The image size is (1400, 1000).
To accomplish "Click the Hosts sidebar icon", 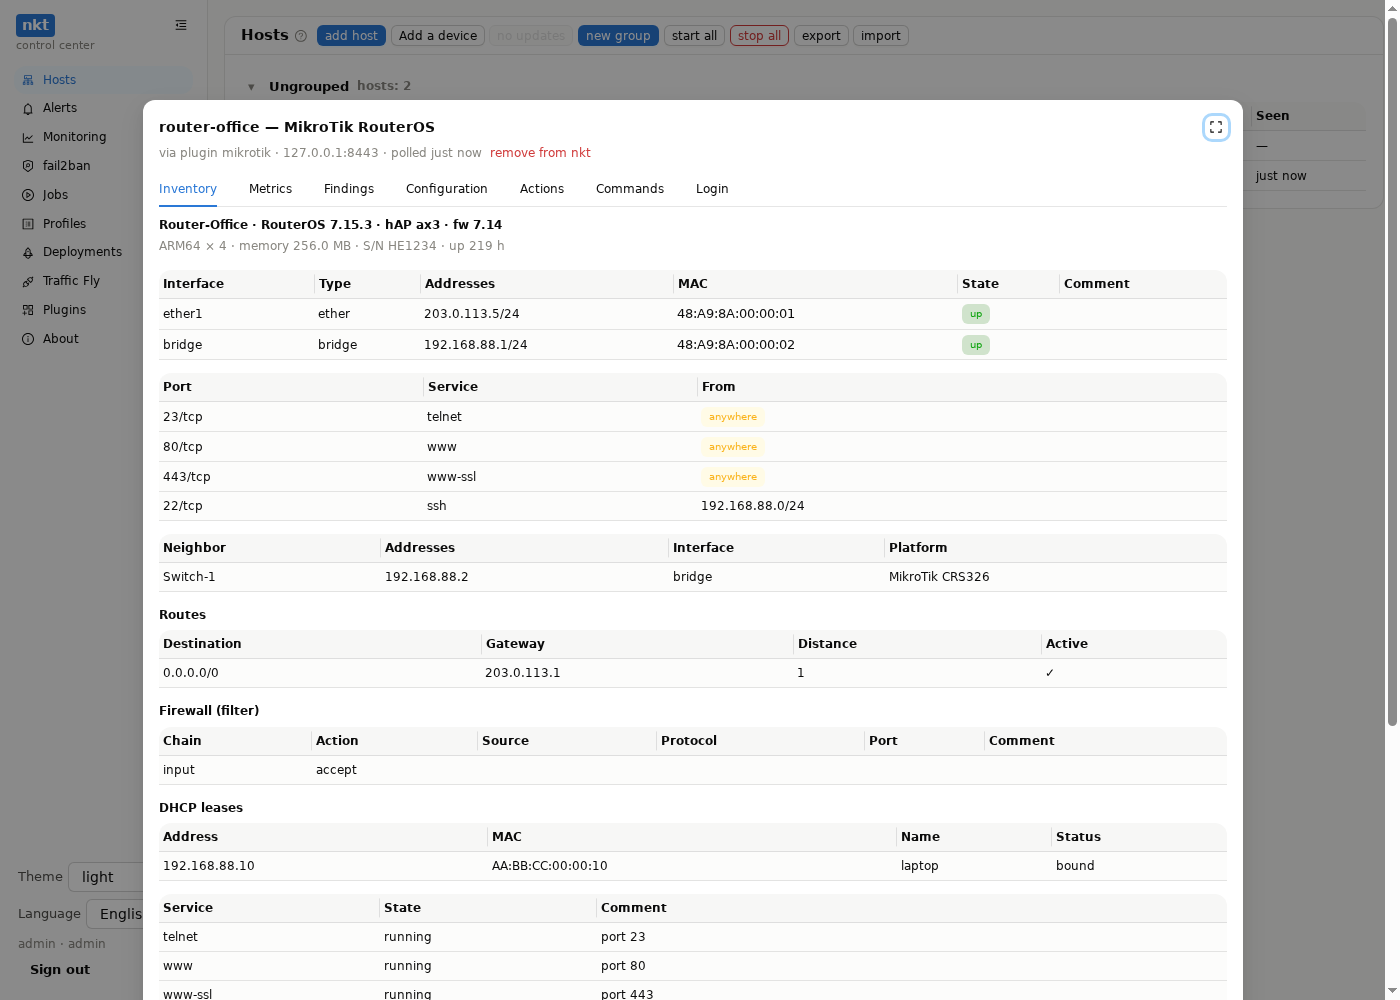I will point(28,80).
